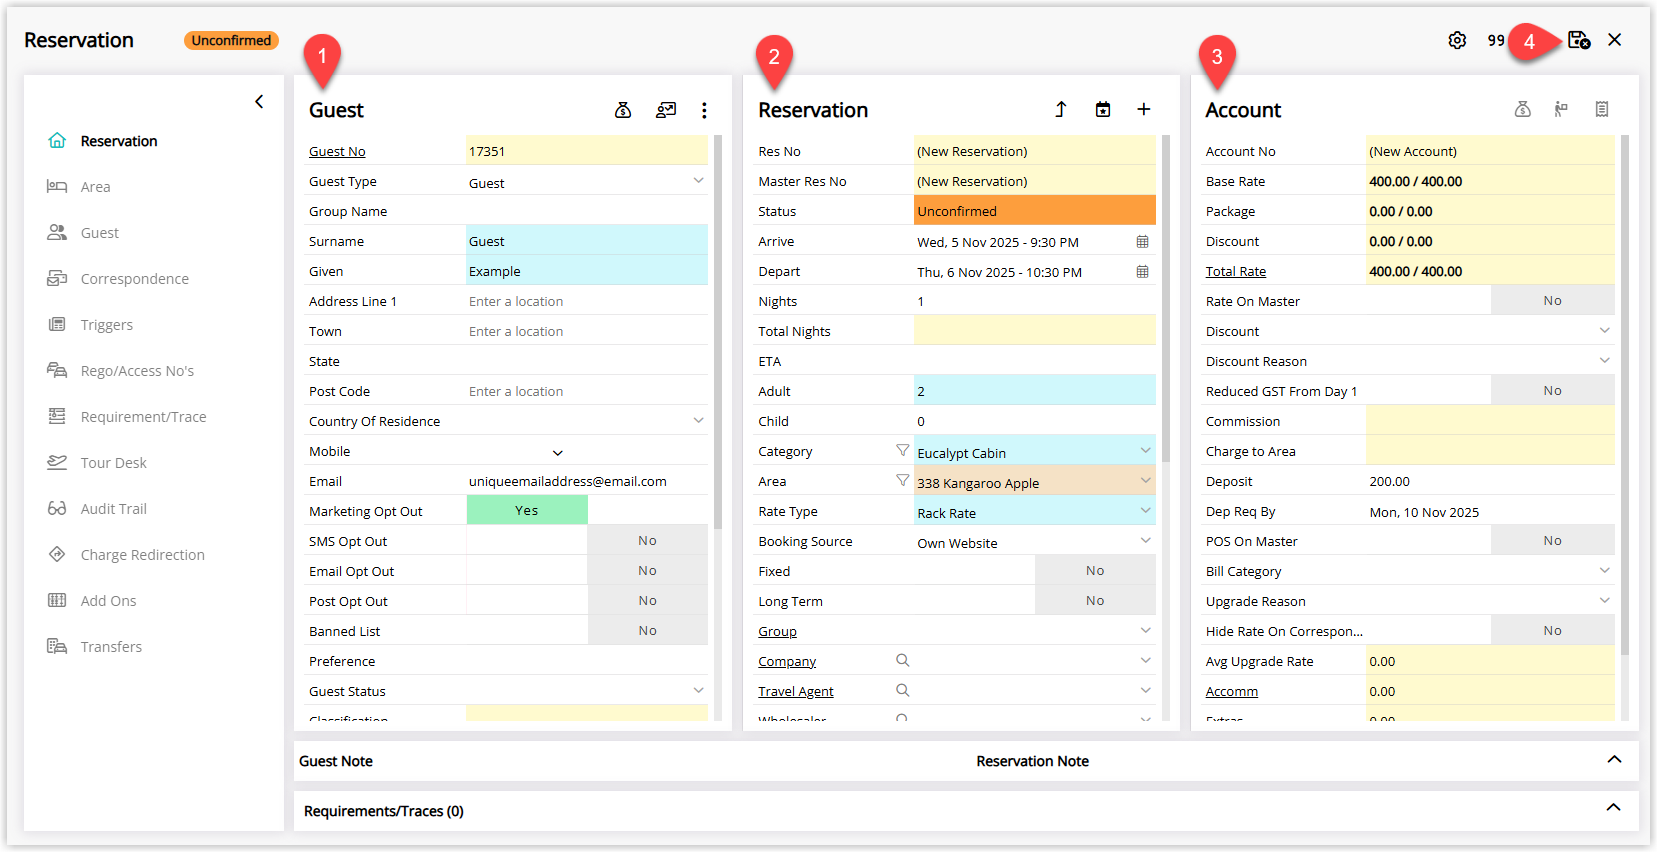Toggle Post Opt Out switch
Image resolution: width=1658 pixels, height=853 pixels.
[587, 600]
